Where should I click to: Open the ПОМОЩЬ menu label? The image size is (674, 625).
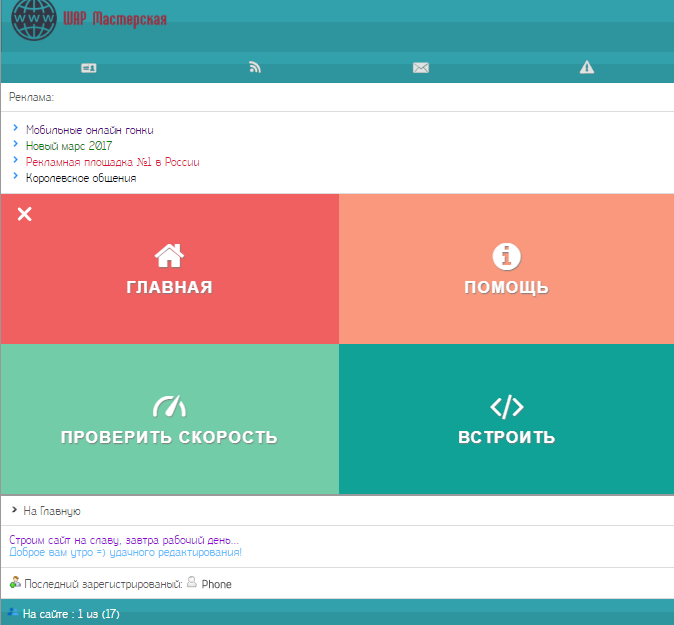507,288
